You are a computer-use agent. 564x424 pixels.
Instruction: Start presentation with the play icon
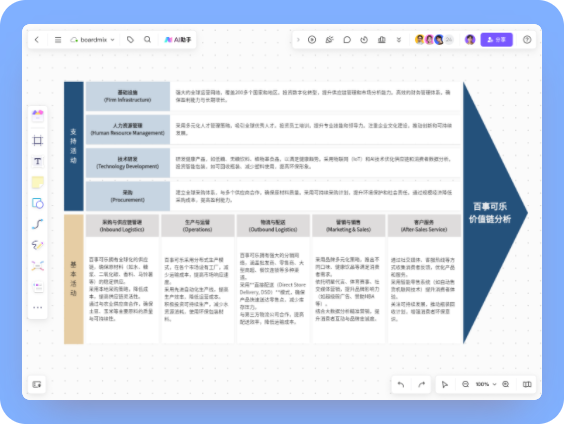[312, 40]
